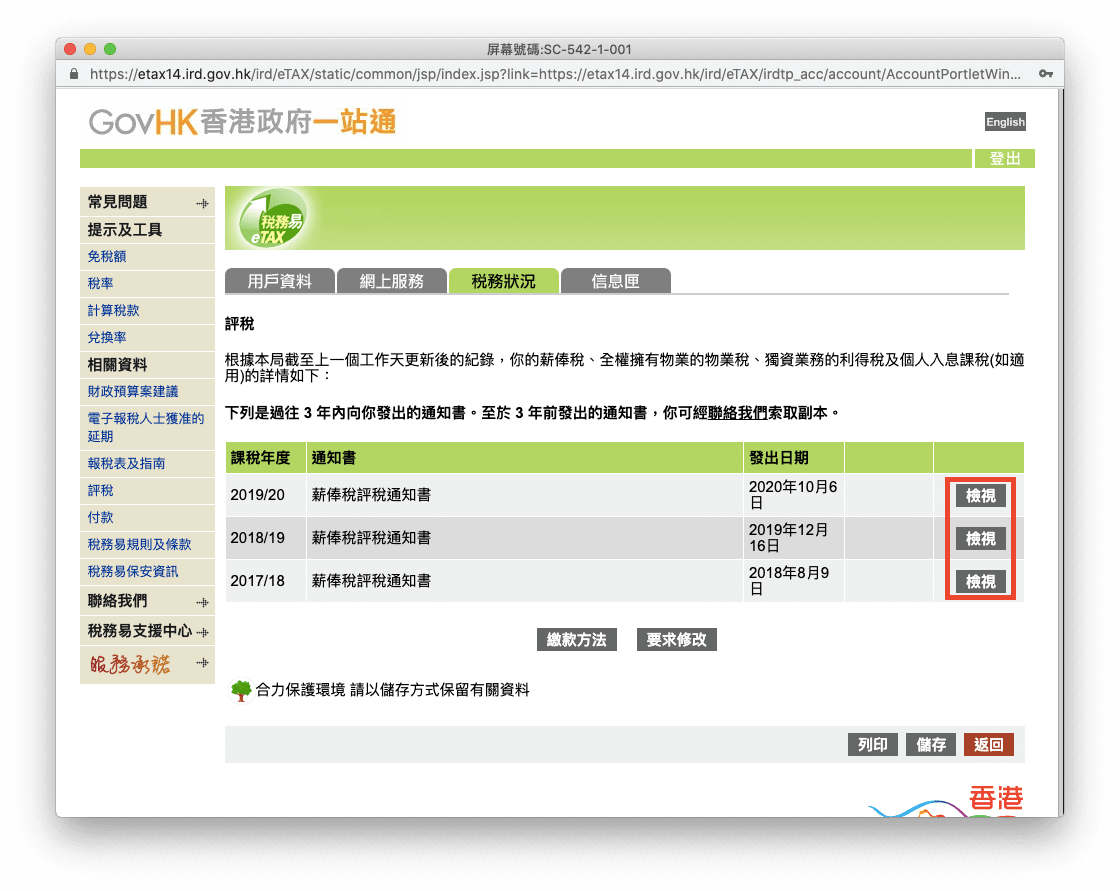Open the 免稅額 sidebar link

pyautogui.click(x=107, y=257)
